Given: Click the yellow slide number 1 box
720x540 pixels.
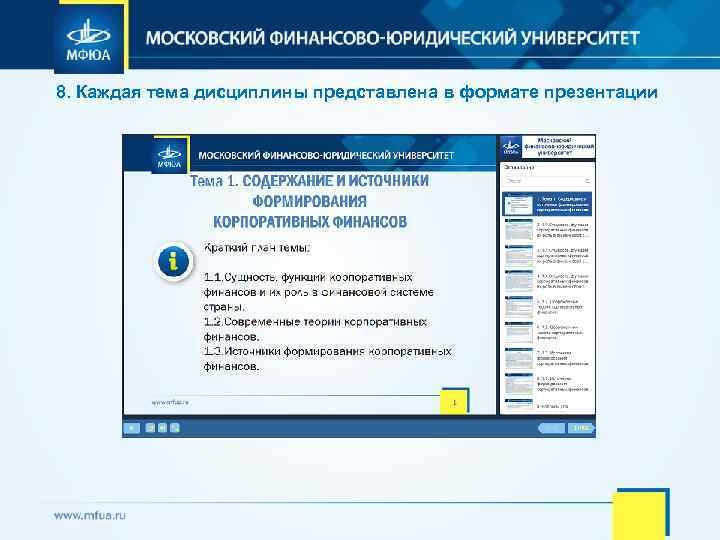Looking at the screenshot, I should [454, 402].
